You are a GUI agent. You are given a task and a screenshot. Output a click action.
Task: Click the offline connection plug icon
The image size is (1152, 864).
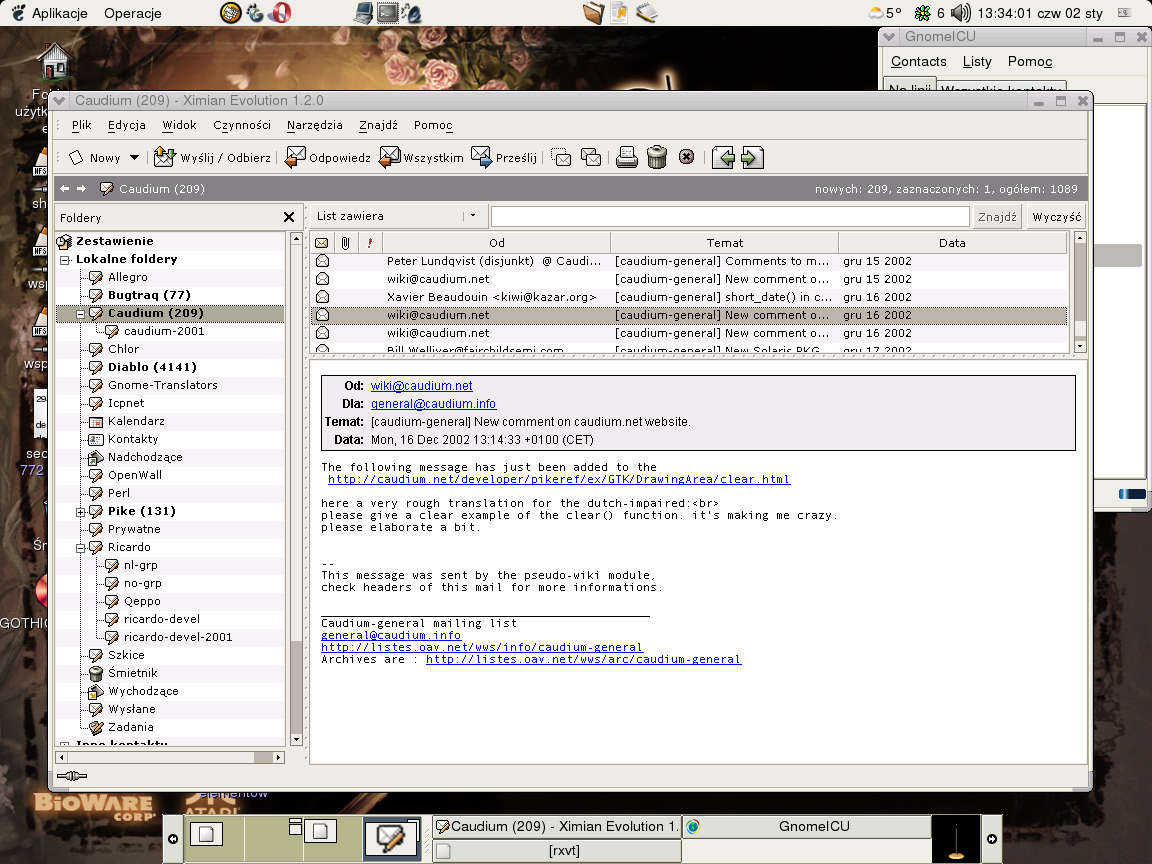(x=71, y=776)
